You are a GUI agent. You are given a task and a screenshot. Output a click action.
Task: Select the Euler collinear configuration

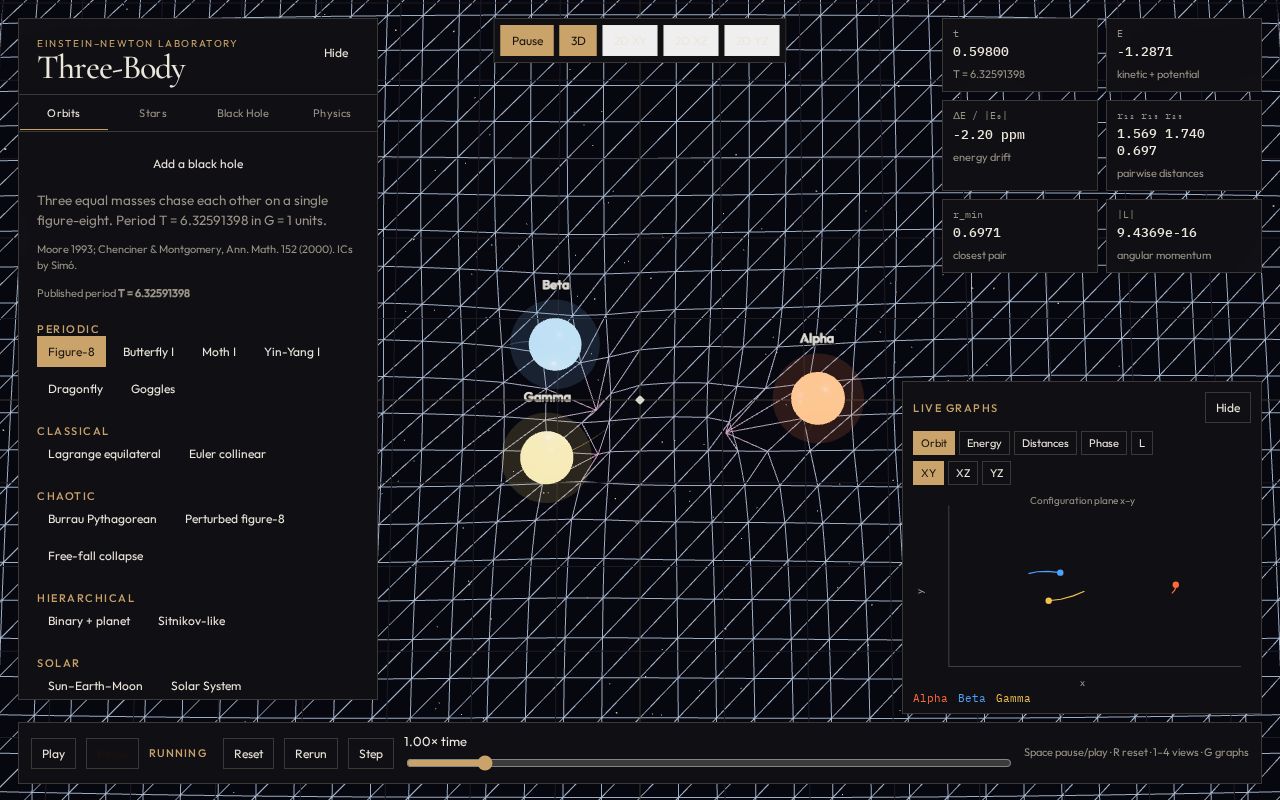click(x=227, y=454)
